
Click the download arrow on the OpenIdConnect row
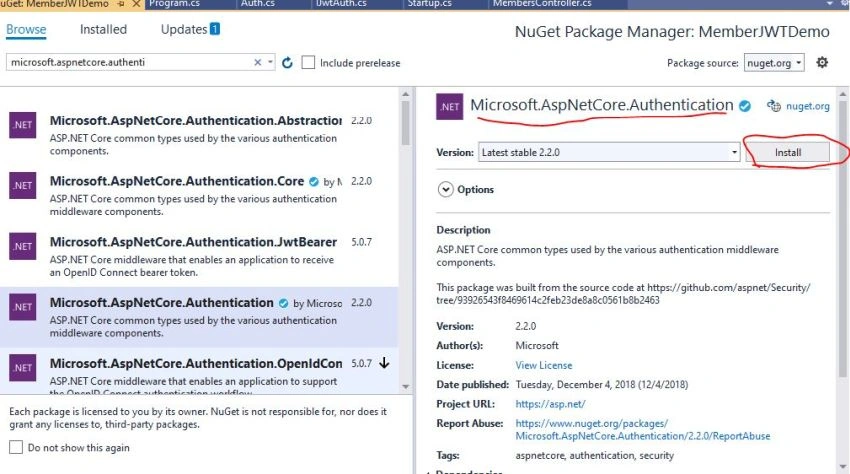(384, 363)
